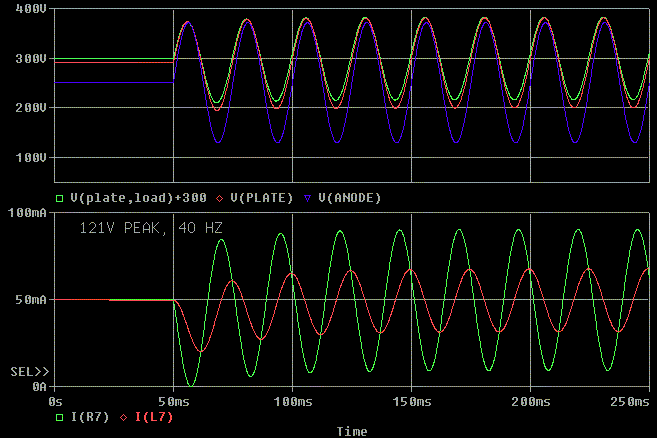Click the "121V PEAK, 40 HZ" text annotation

click(150, 228)
